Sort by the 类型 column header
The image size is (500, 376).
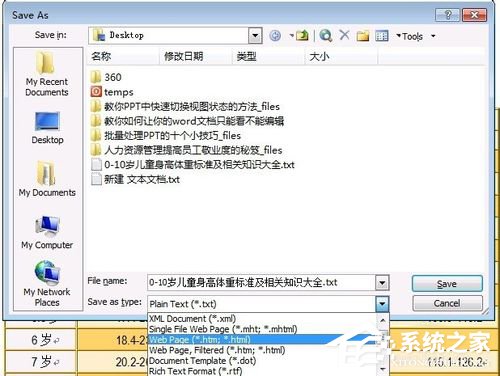pyautogui.click(x=268, y=56)
